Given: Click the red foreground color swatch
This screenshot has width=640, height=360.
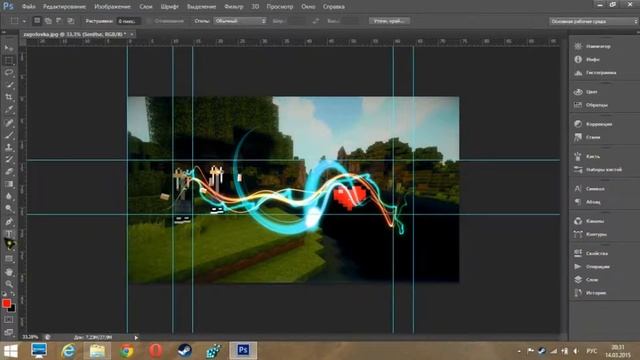Looking at the screenshot, I should 6,303.
